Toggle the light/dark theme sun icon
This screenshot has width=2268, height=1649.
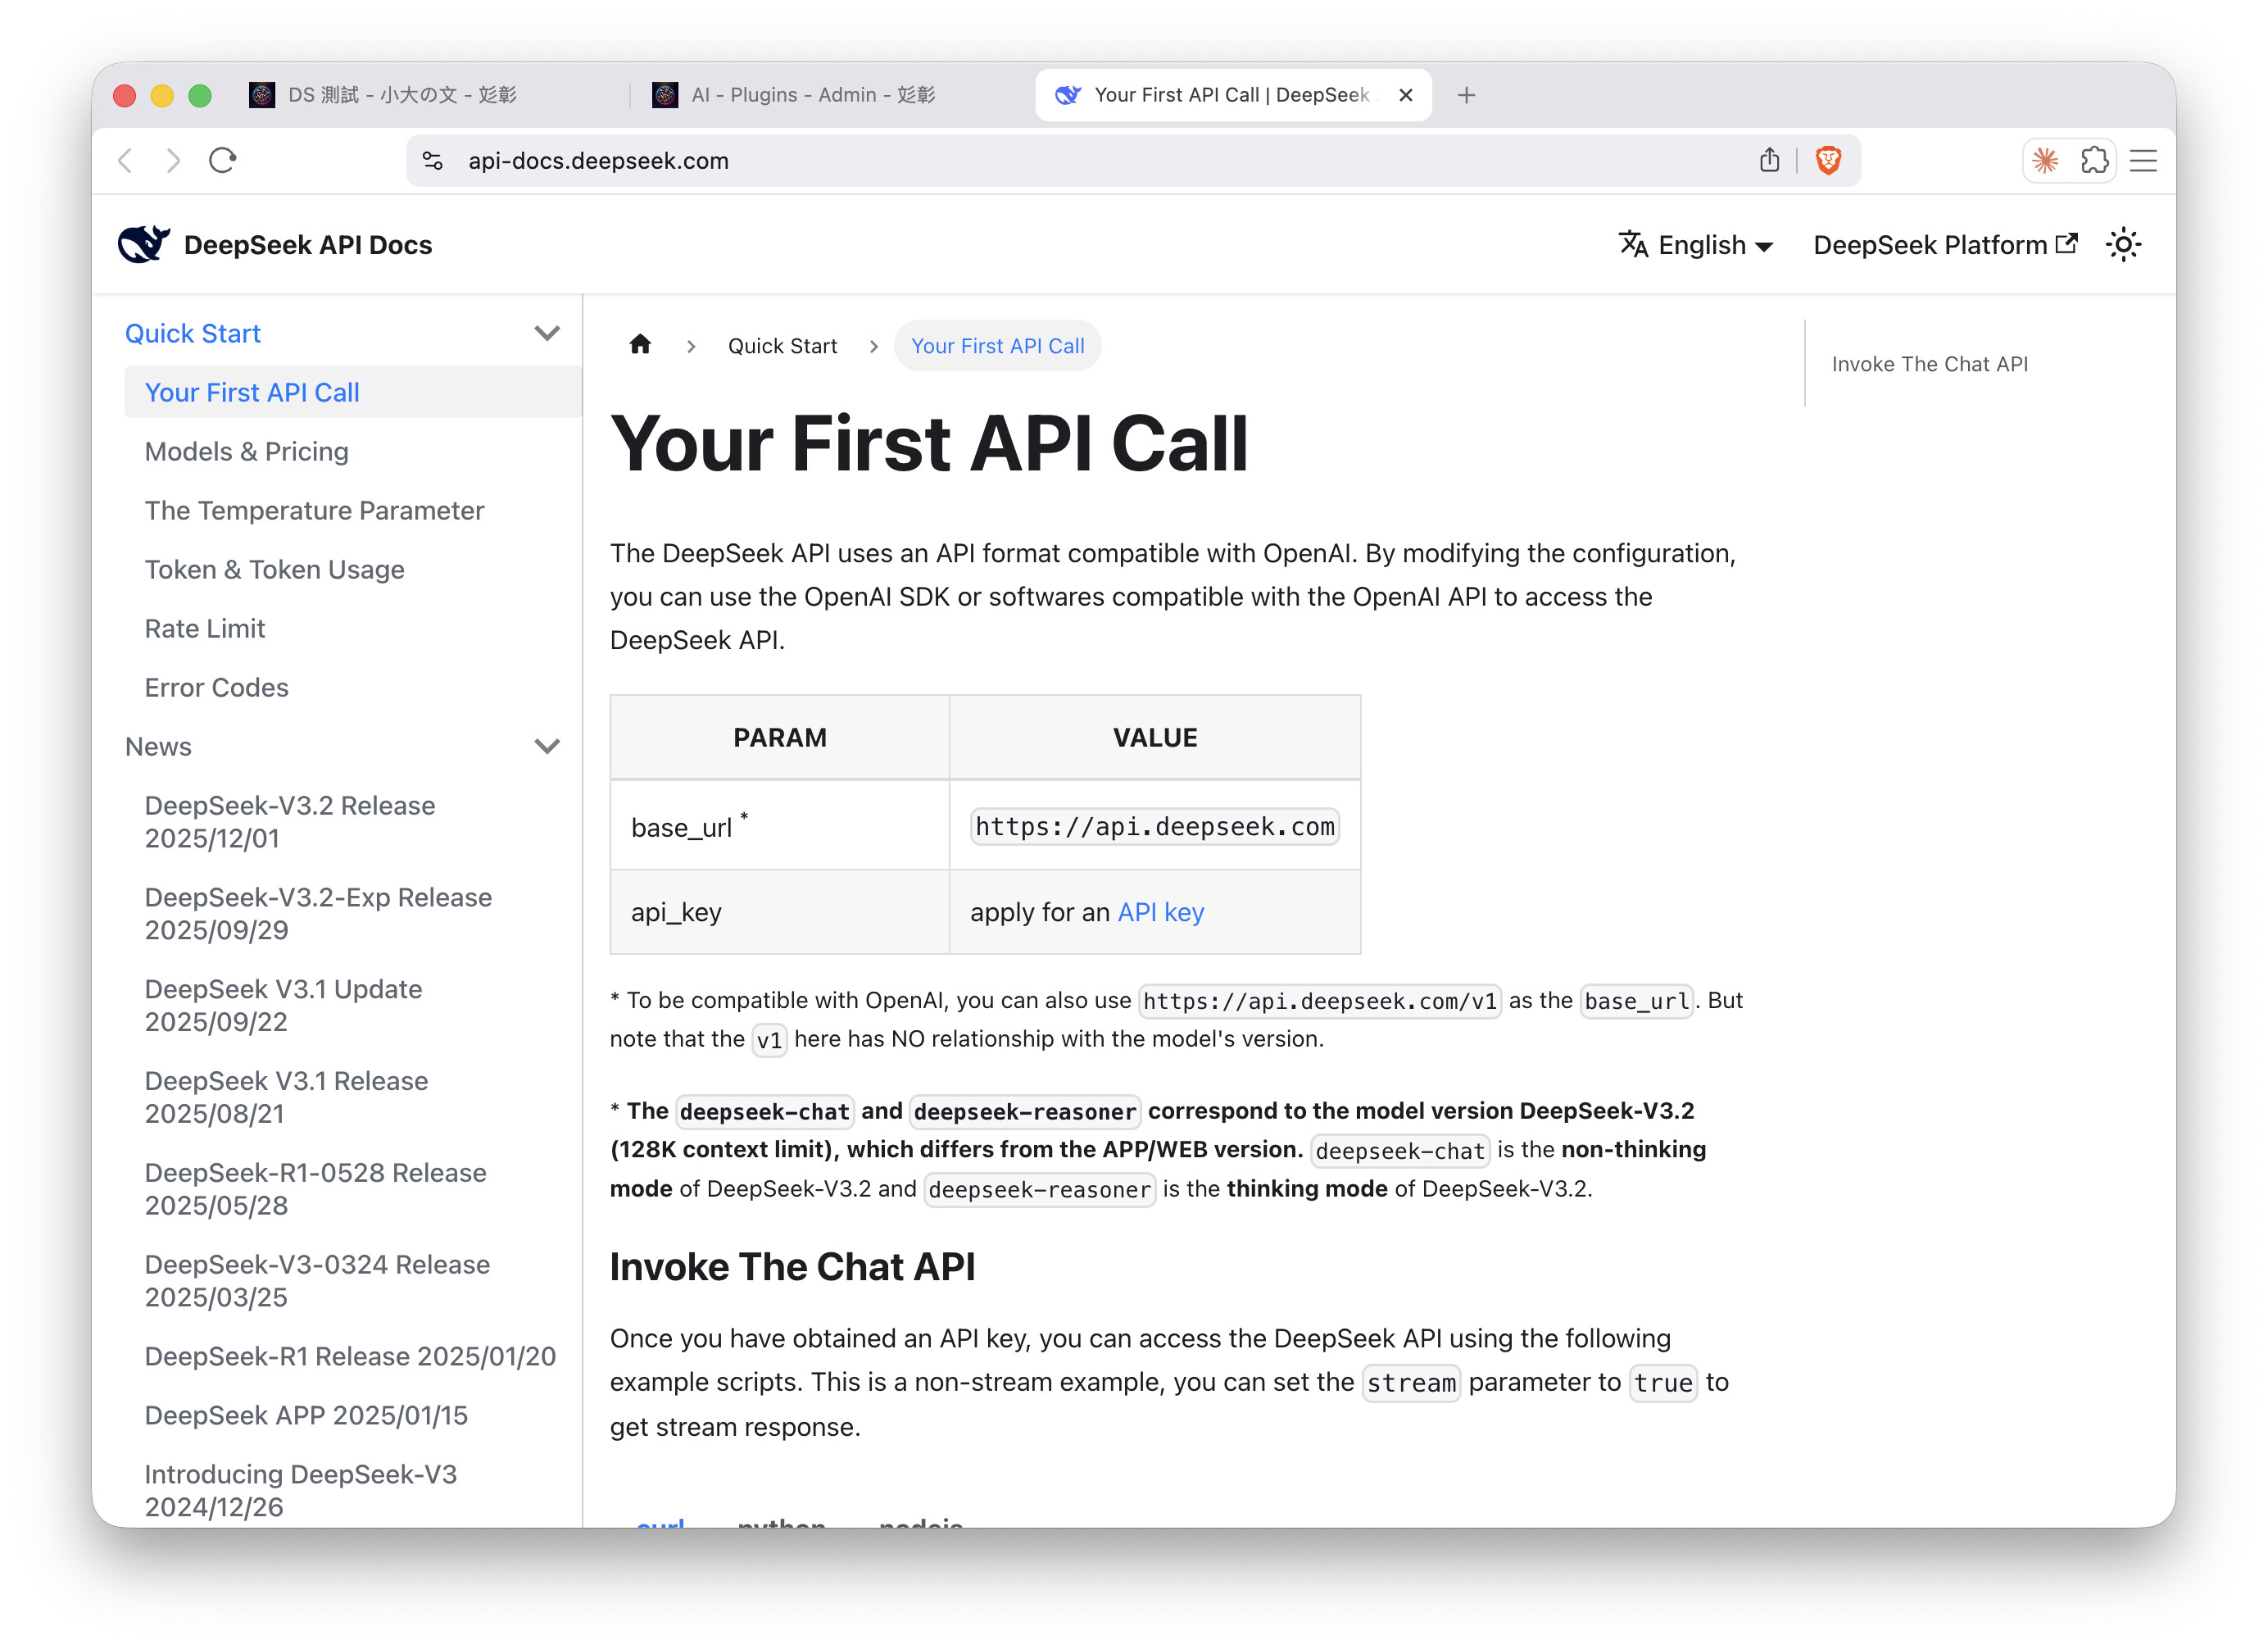[2122, 245]
